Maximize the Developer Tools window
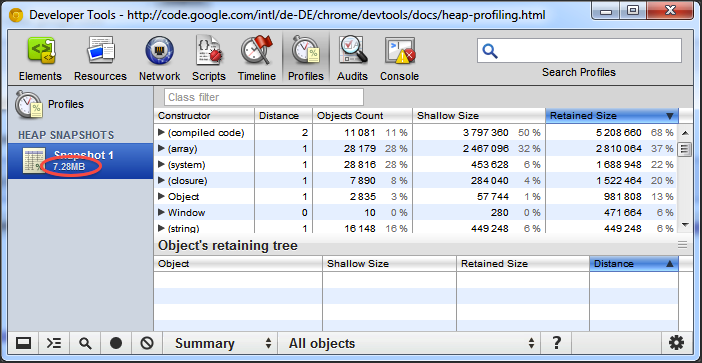Screen dimensions: 702x363 click(x=632, y=10)
